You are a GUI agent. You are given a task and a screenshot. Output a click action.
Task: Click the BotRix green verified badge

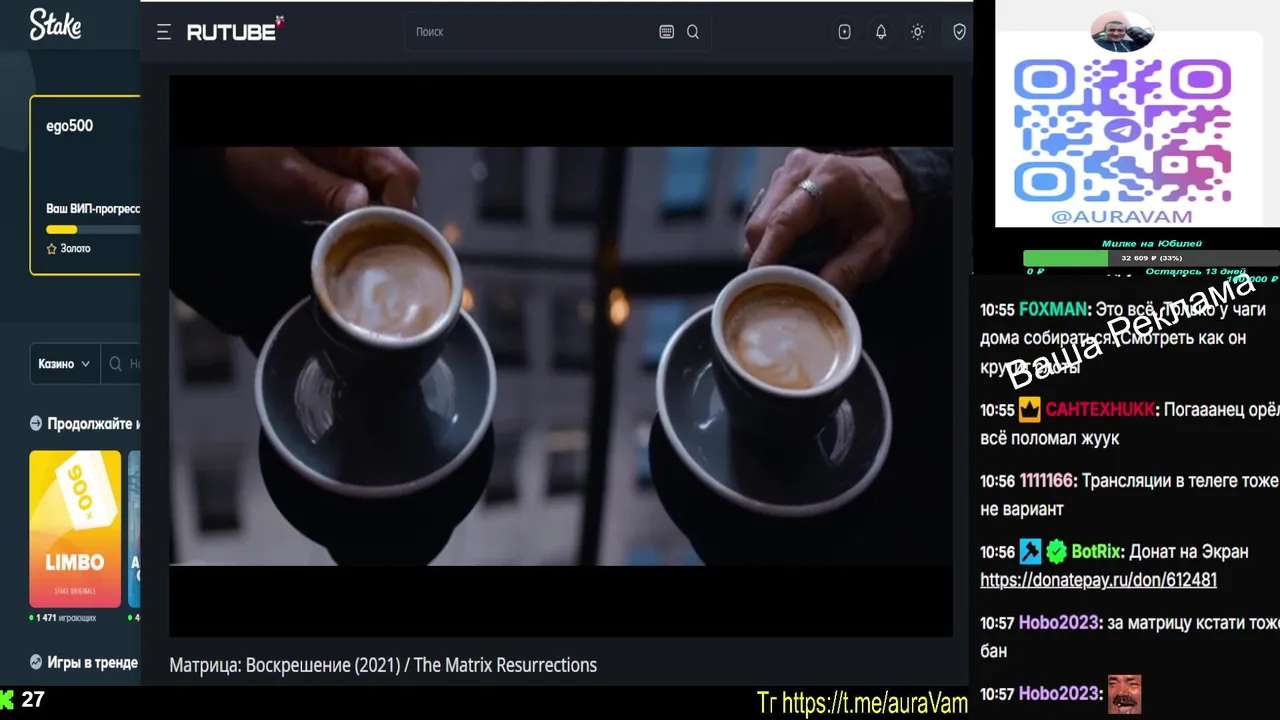pos(1056,552)
